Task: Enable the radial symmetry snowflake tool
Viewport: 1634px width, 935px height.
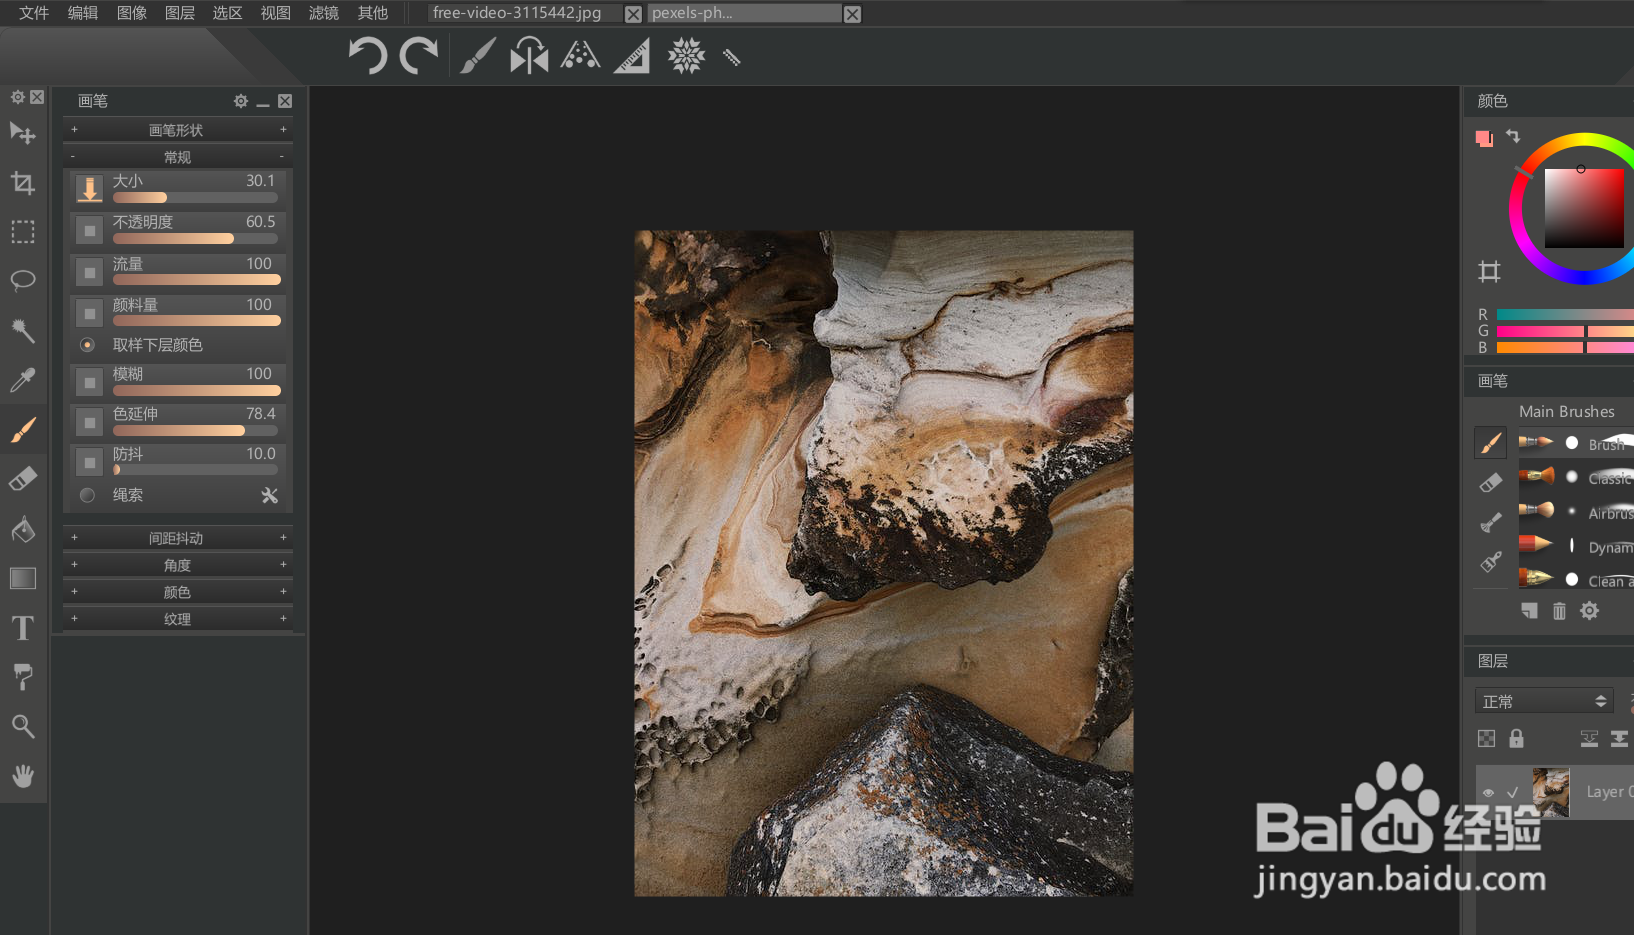Action: (687, 55)
